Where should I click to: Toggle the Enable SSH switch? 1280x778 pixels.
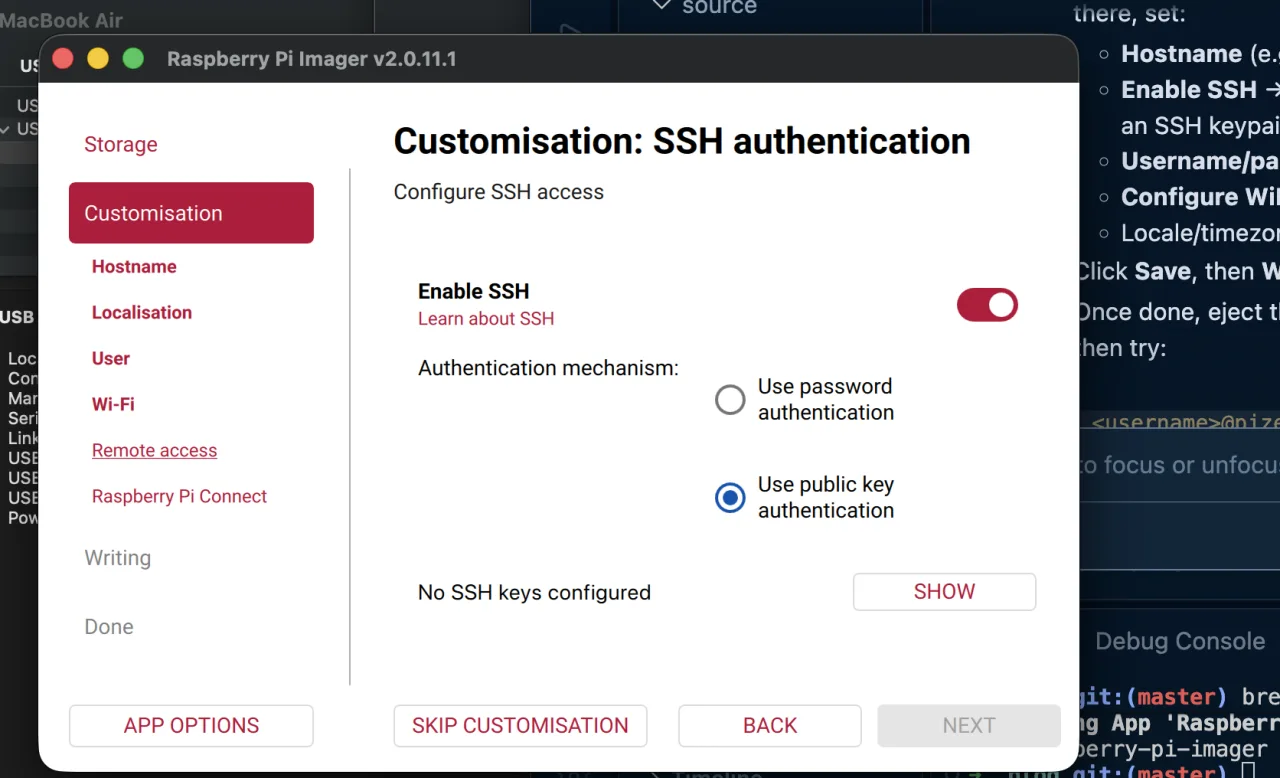point(987,305)
